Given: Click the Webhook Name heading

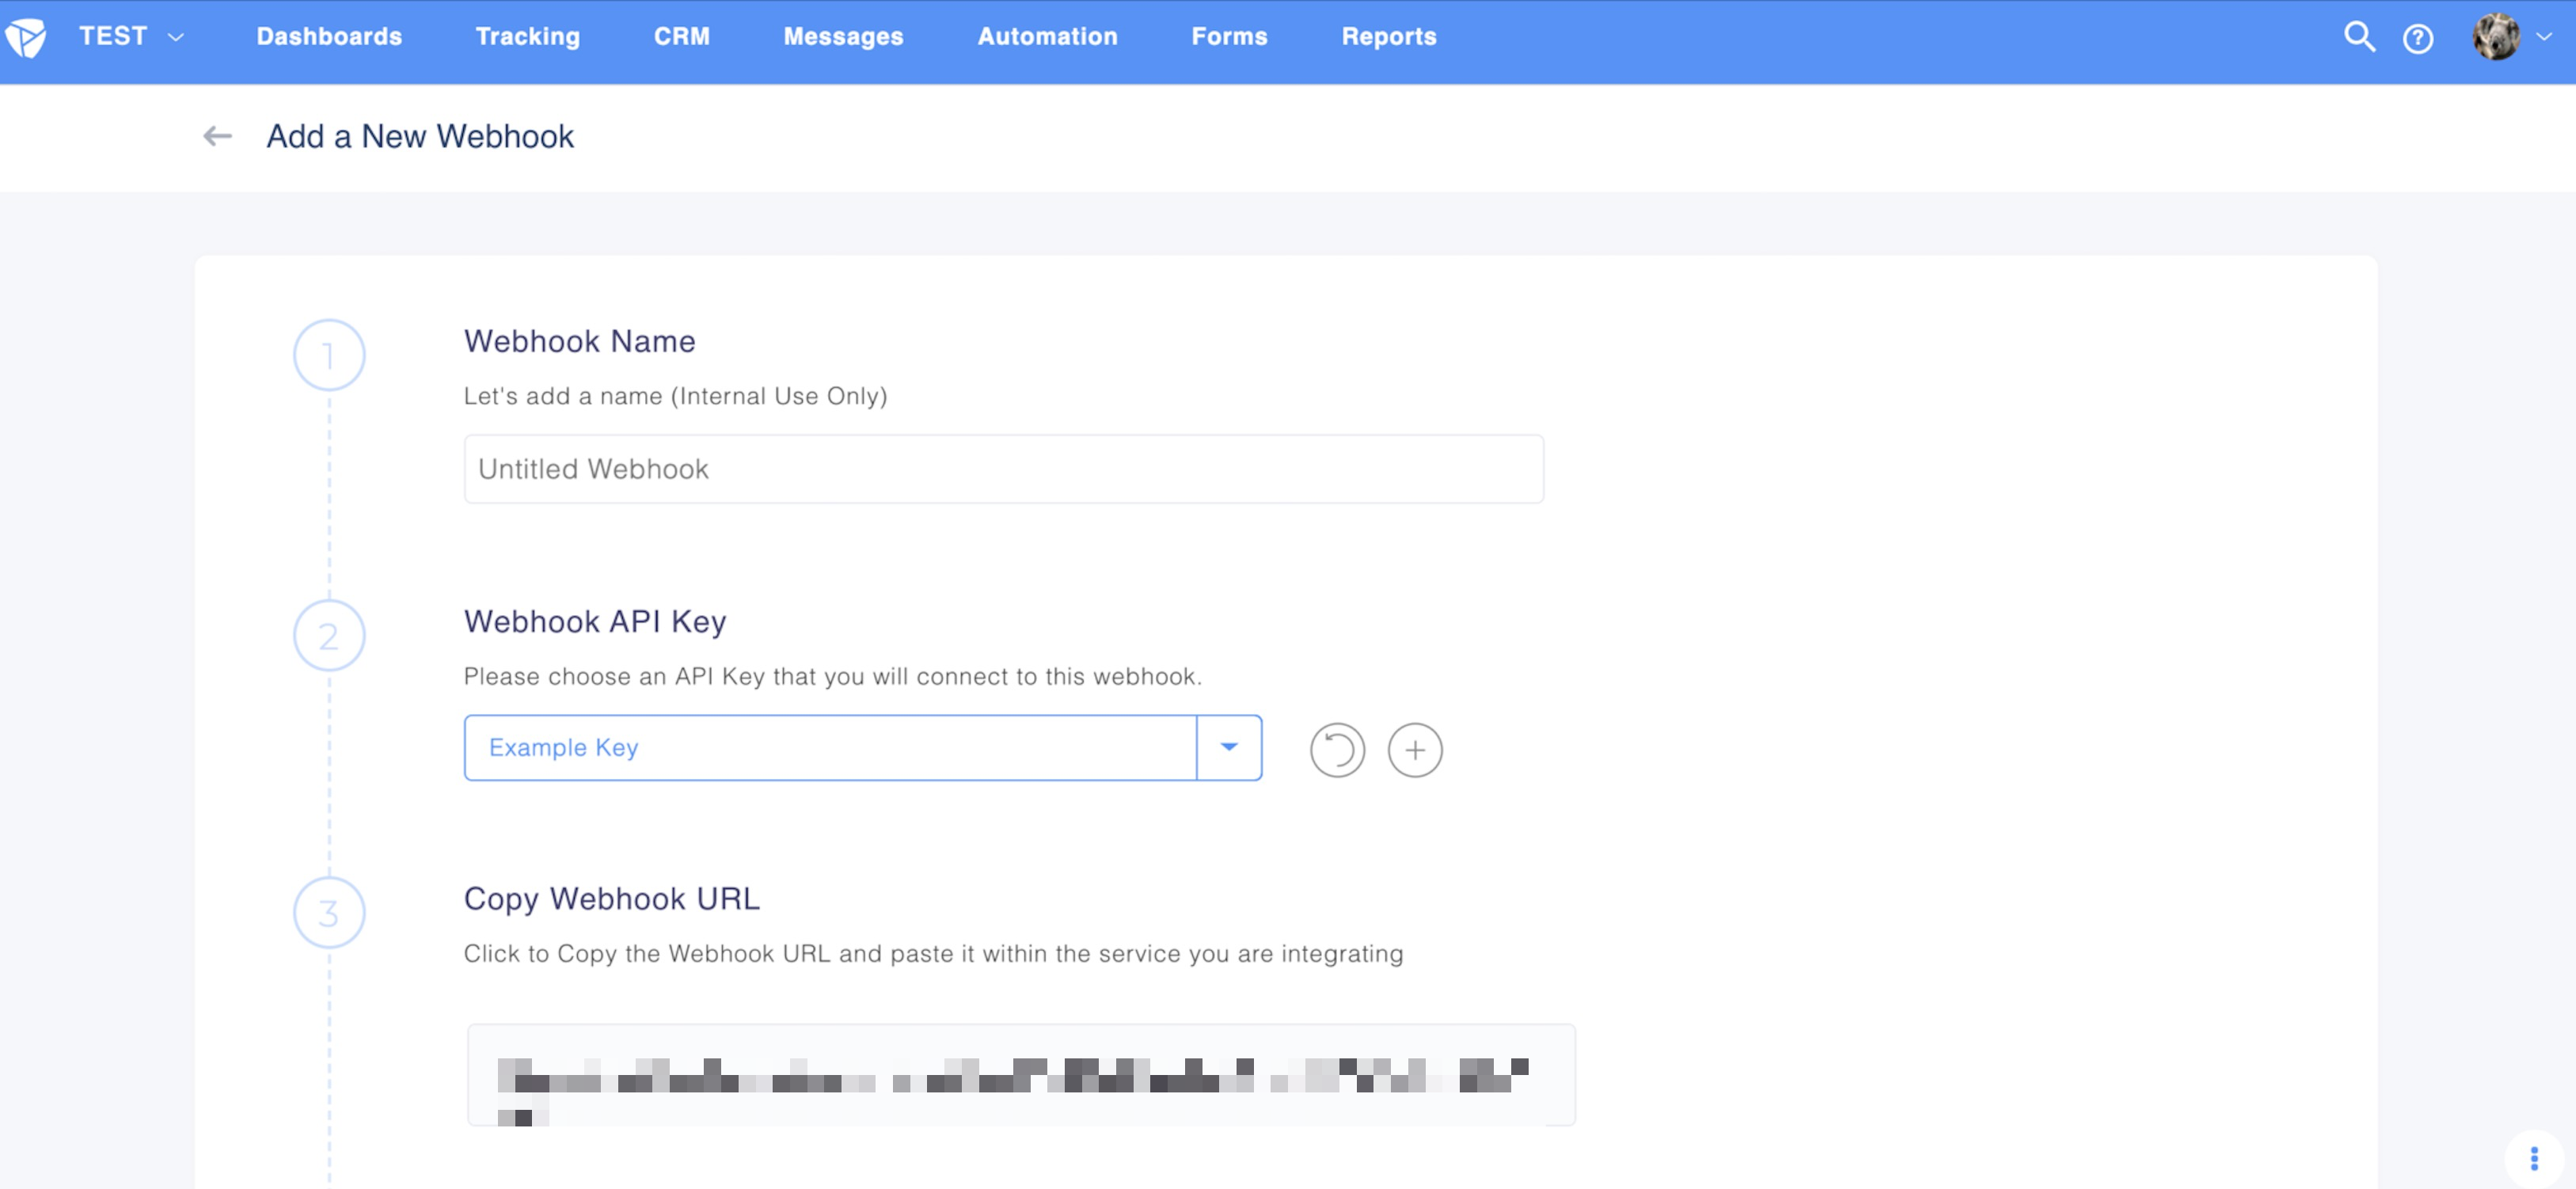Looking at the screenshot, I should (579, 341).
